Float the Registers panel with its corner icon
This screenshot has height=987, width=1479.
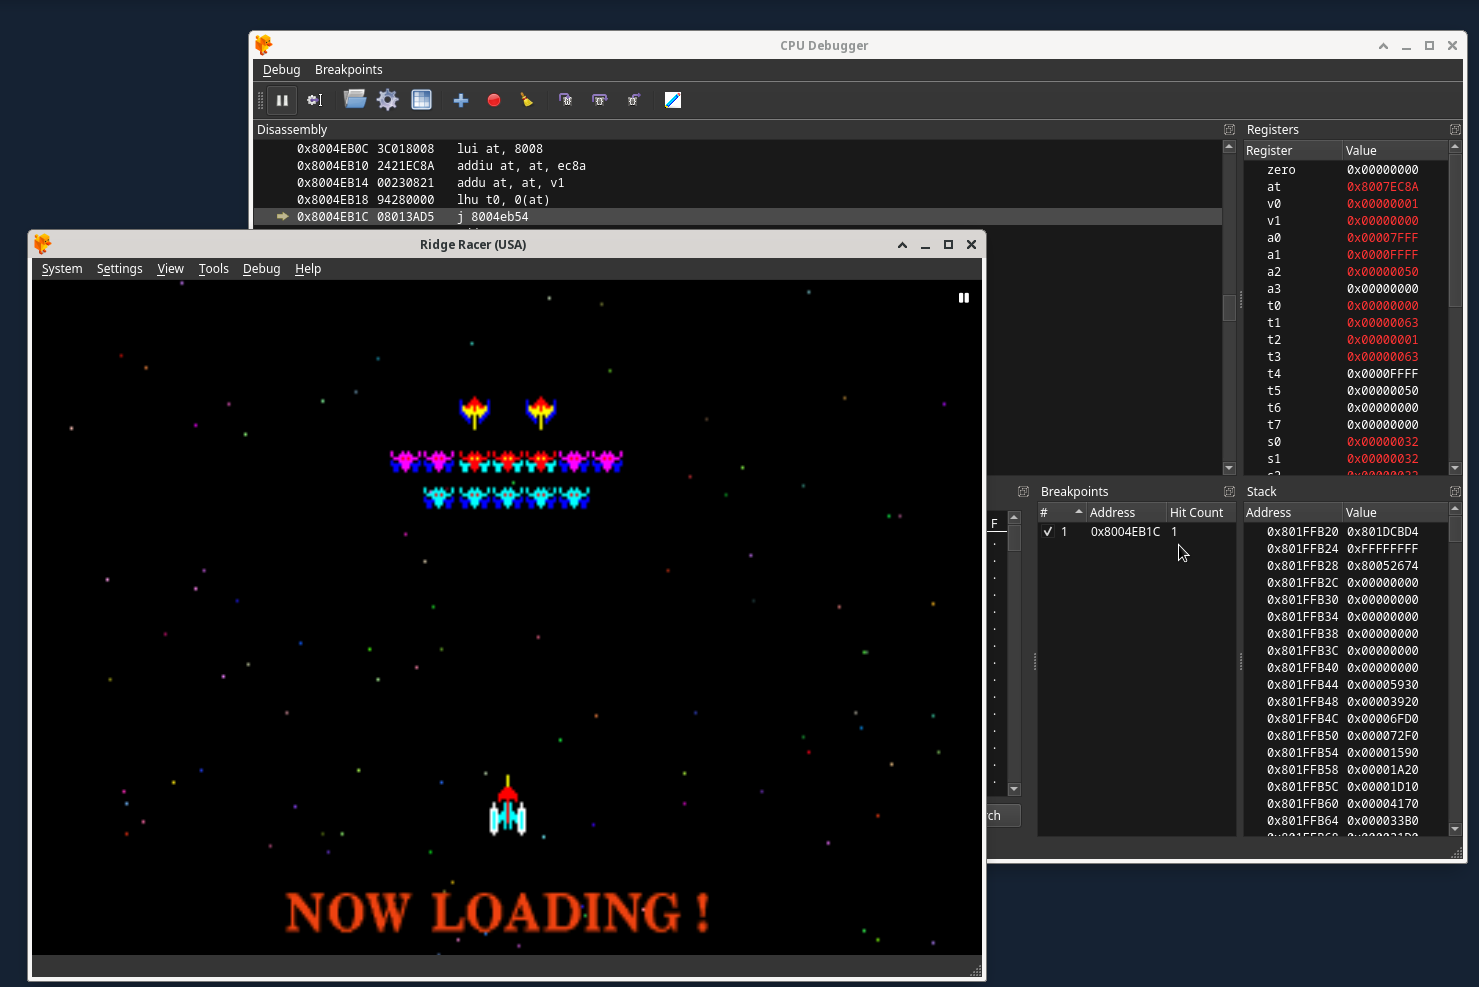(1455, 130)
